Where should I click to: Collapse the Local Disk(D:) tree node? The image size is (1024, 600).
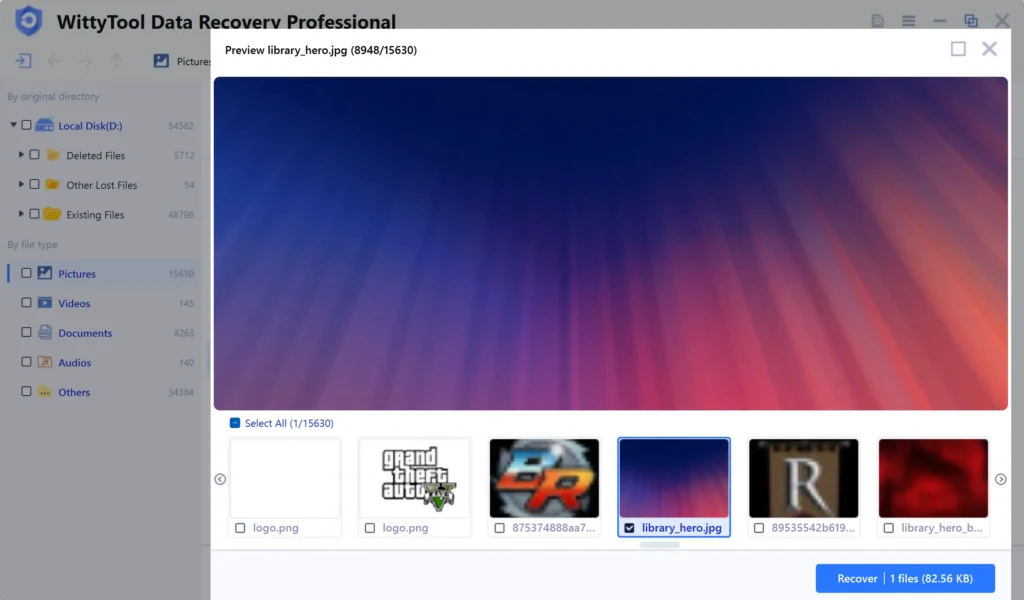[x=14, y=126]
